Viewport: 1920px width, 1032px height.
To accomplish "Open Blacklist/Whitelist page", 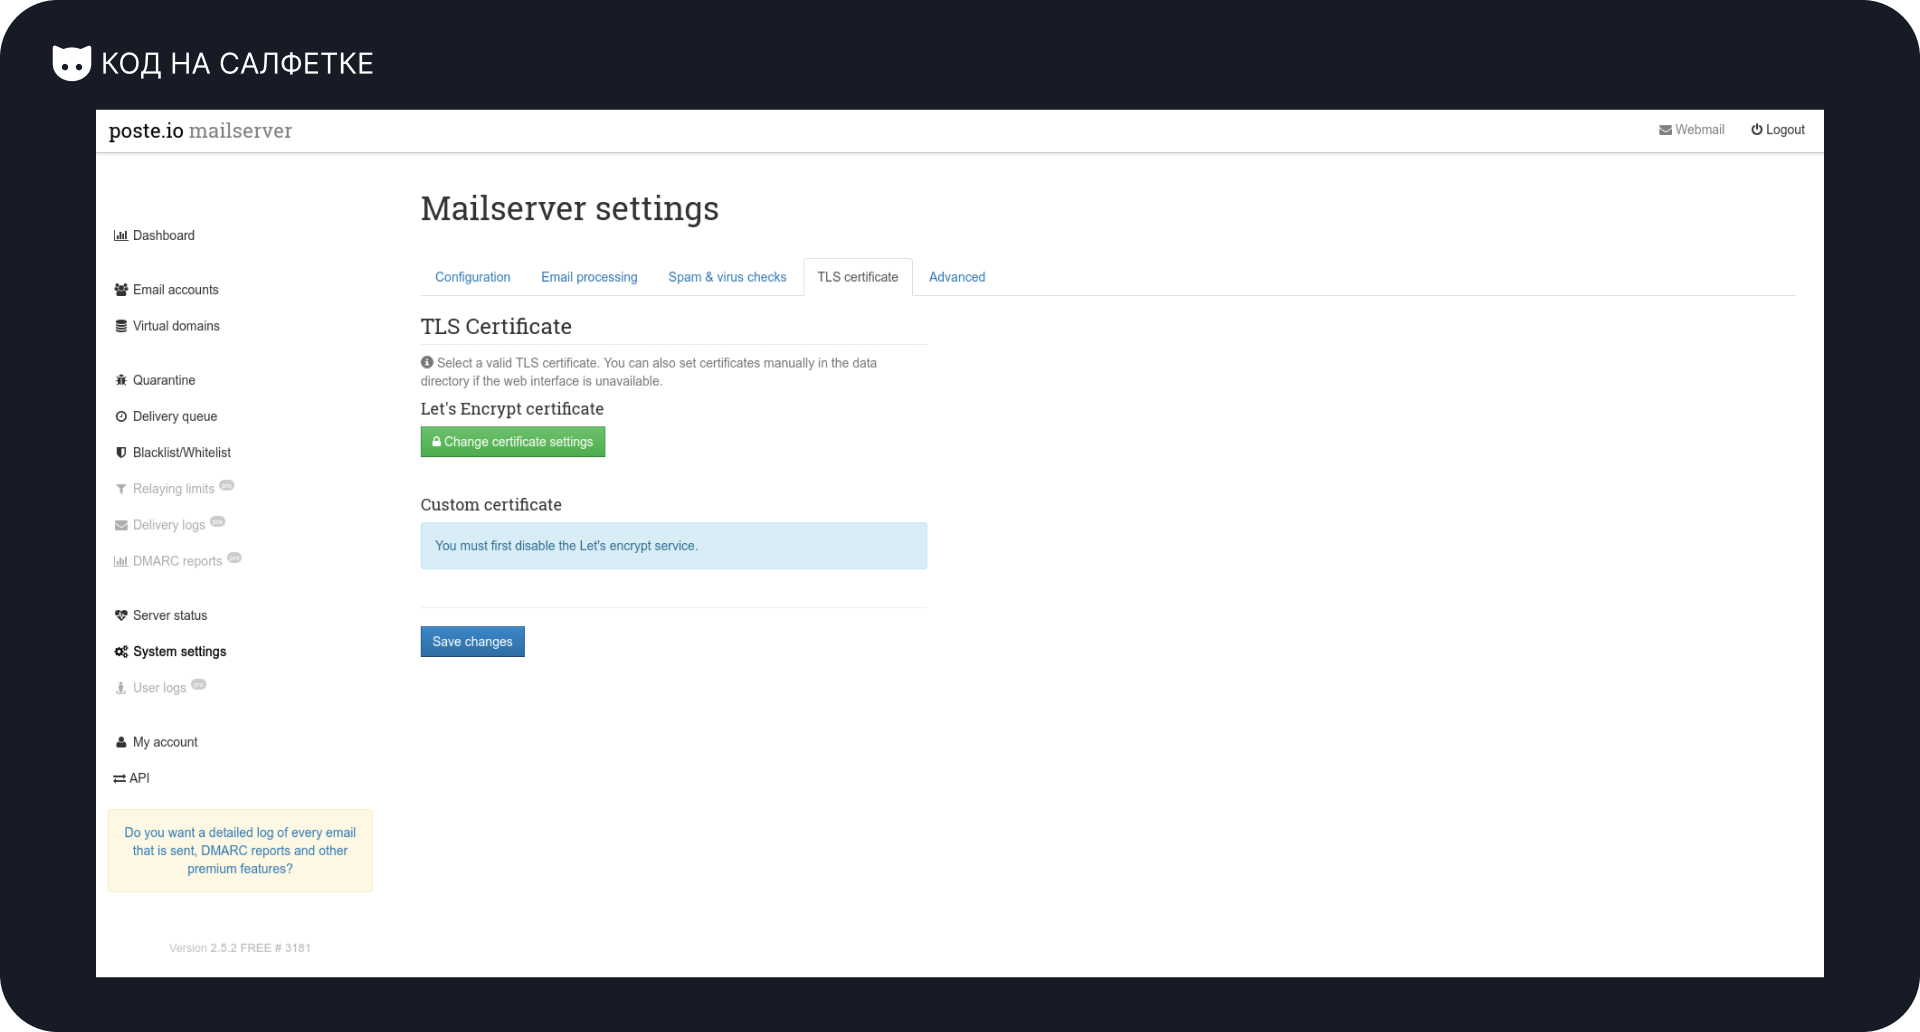I will 173,453.
